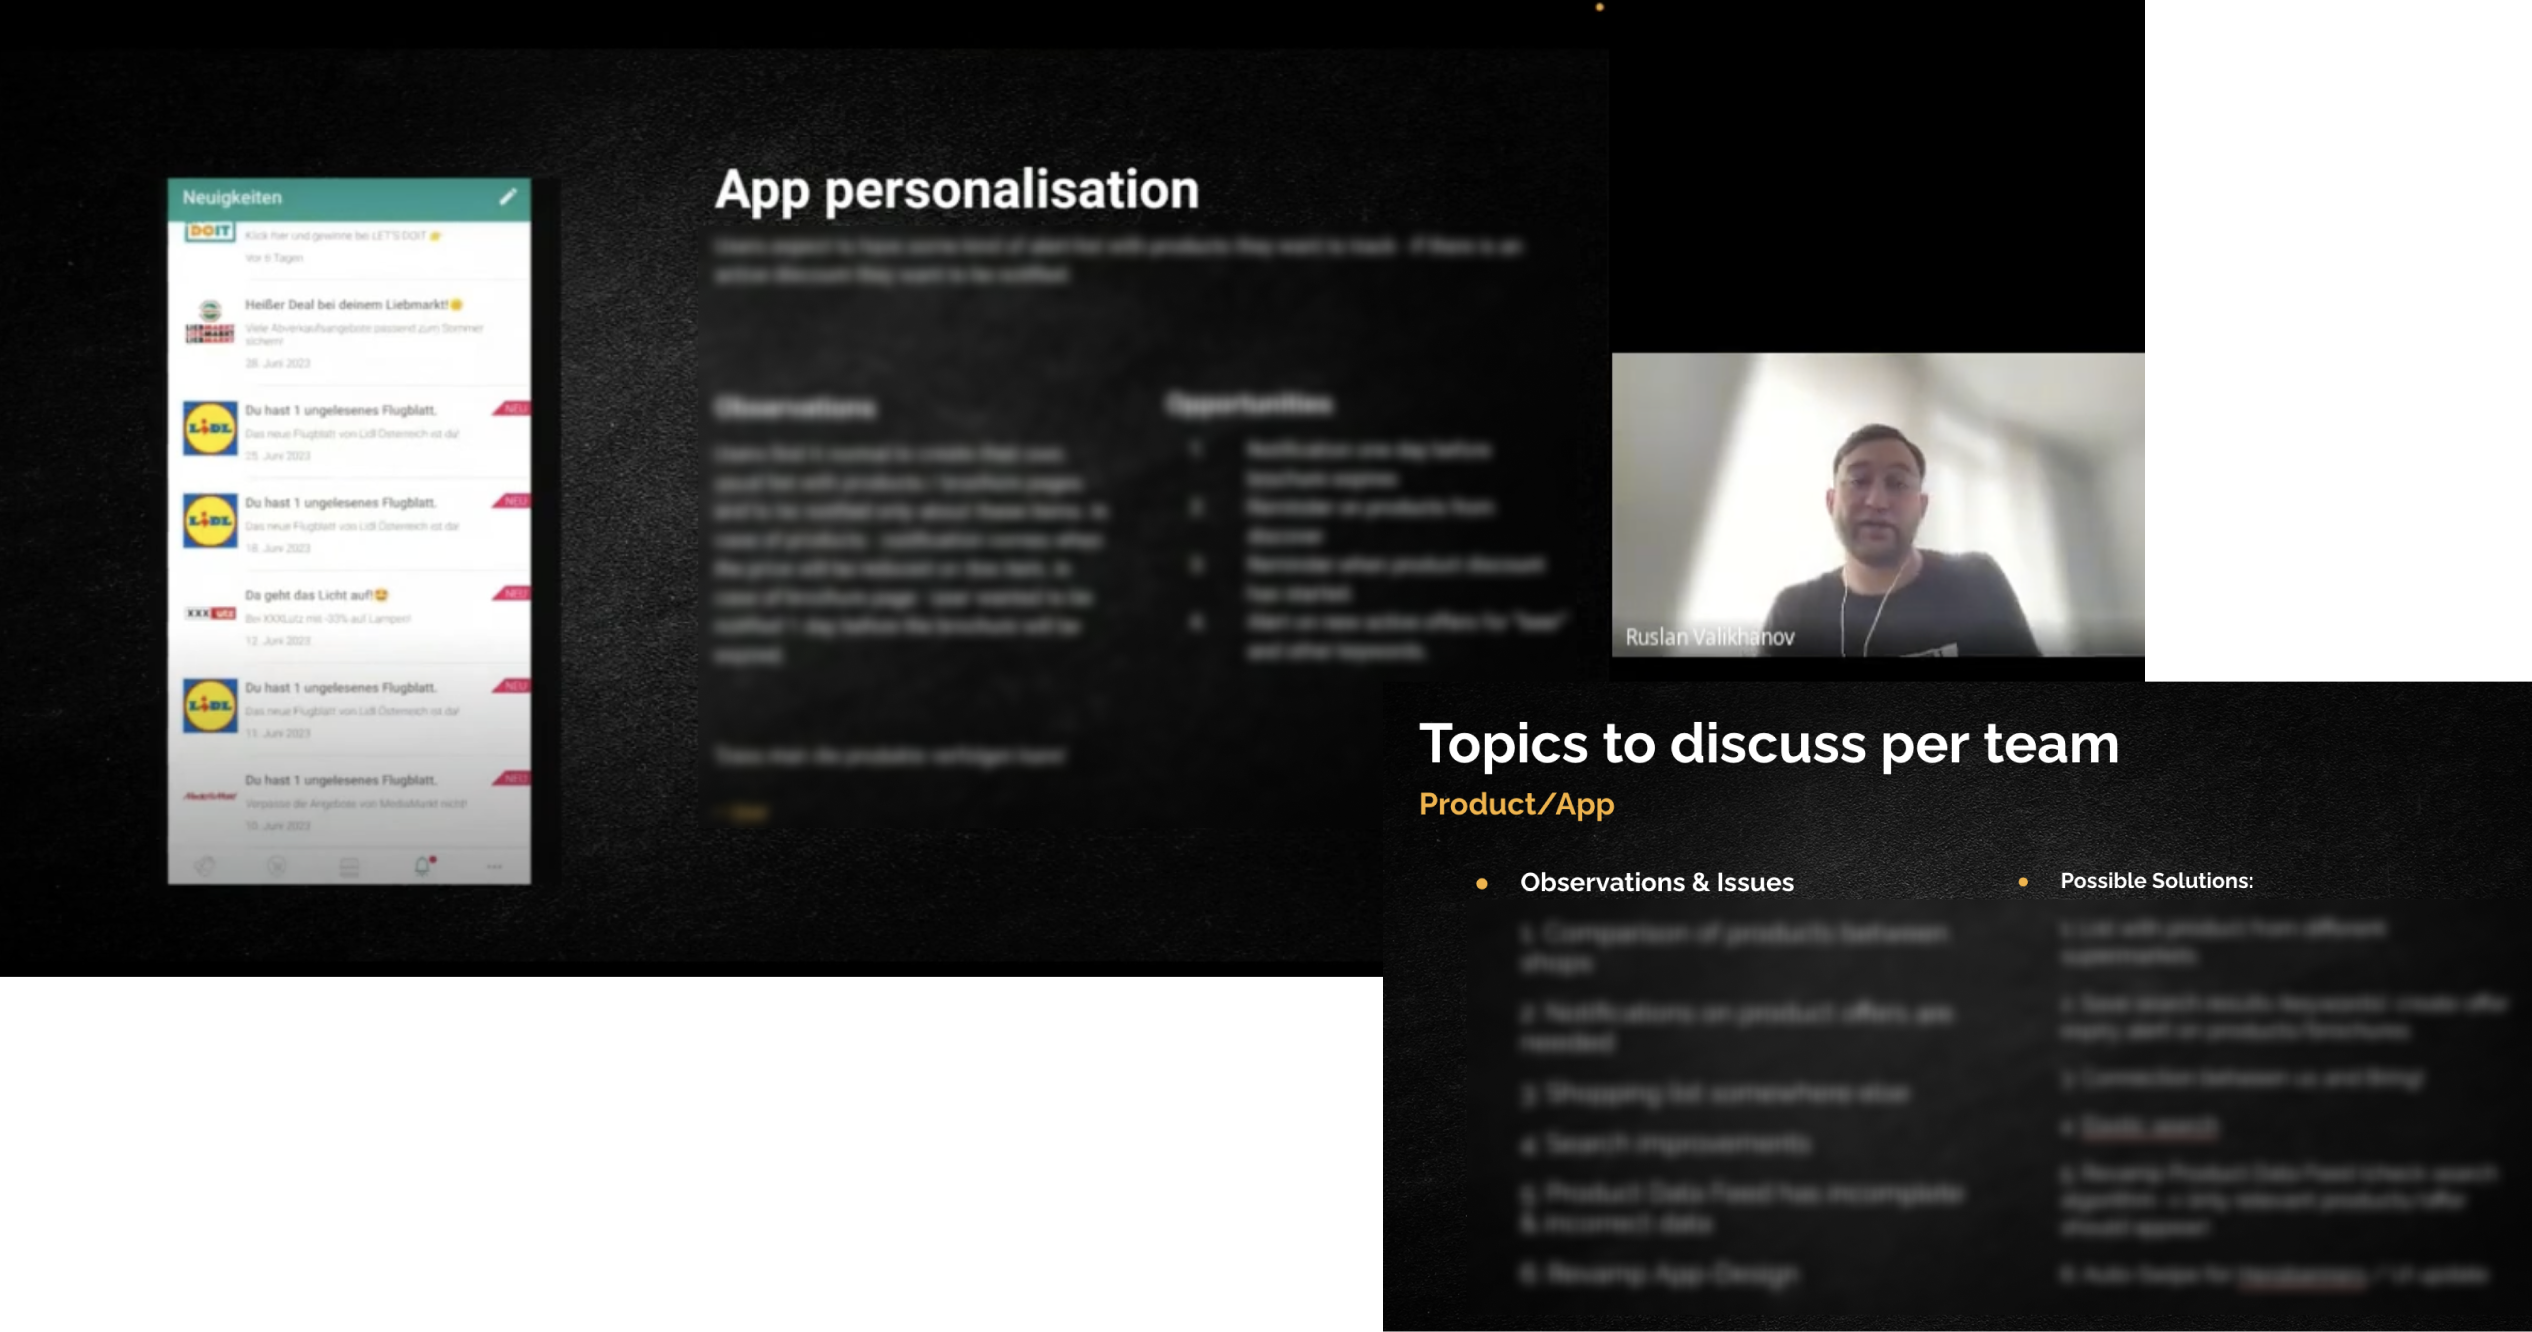2532x1332 pixels.
Task: Click the 'Observations & Issues' bullet heading
Action: pos(1656,882)
